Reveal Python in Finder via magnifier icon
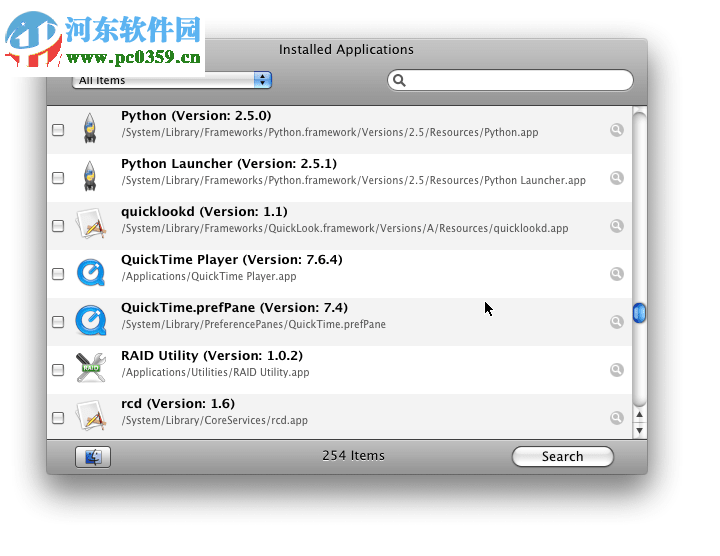The height and width of the screenshot is (556, 720). [617, 130]
